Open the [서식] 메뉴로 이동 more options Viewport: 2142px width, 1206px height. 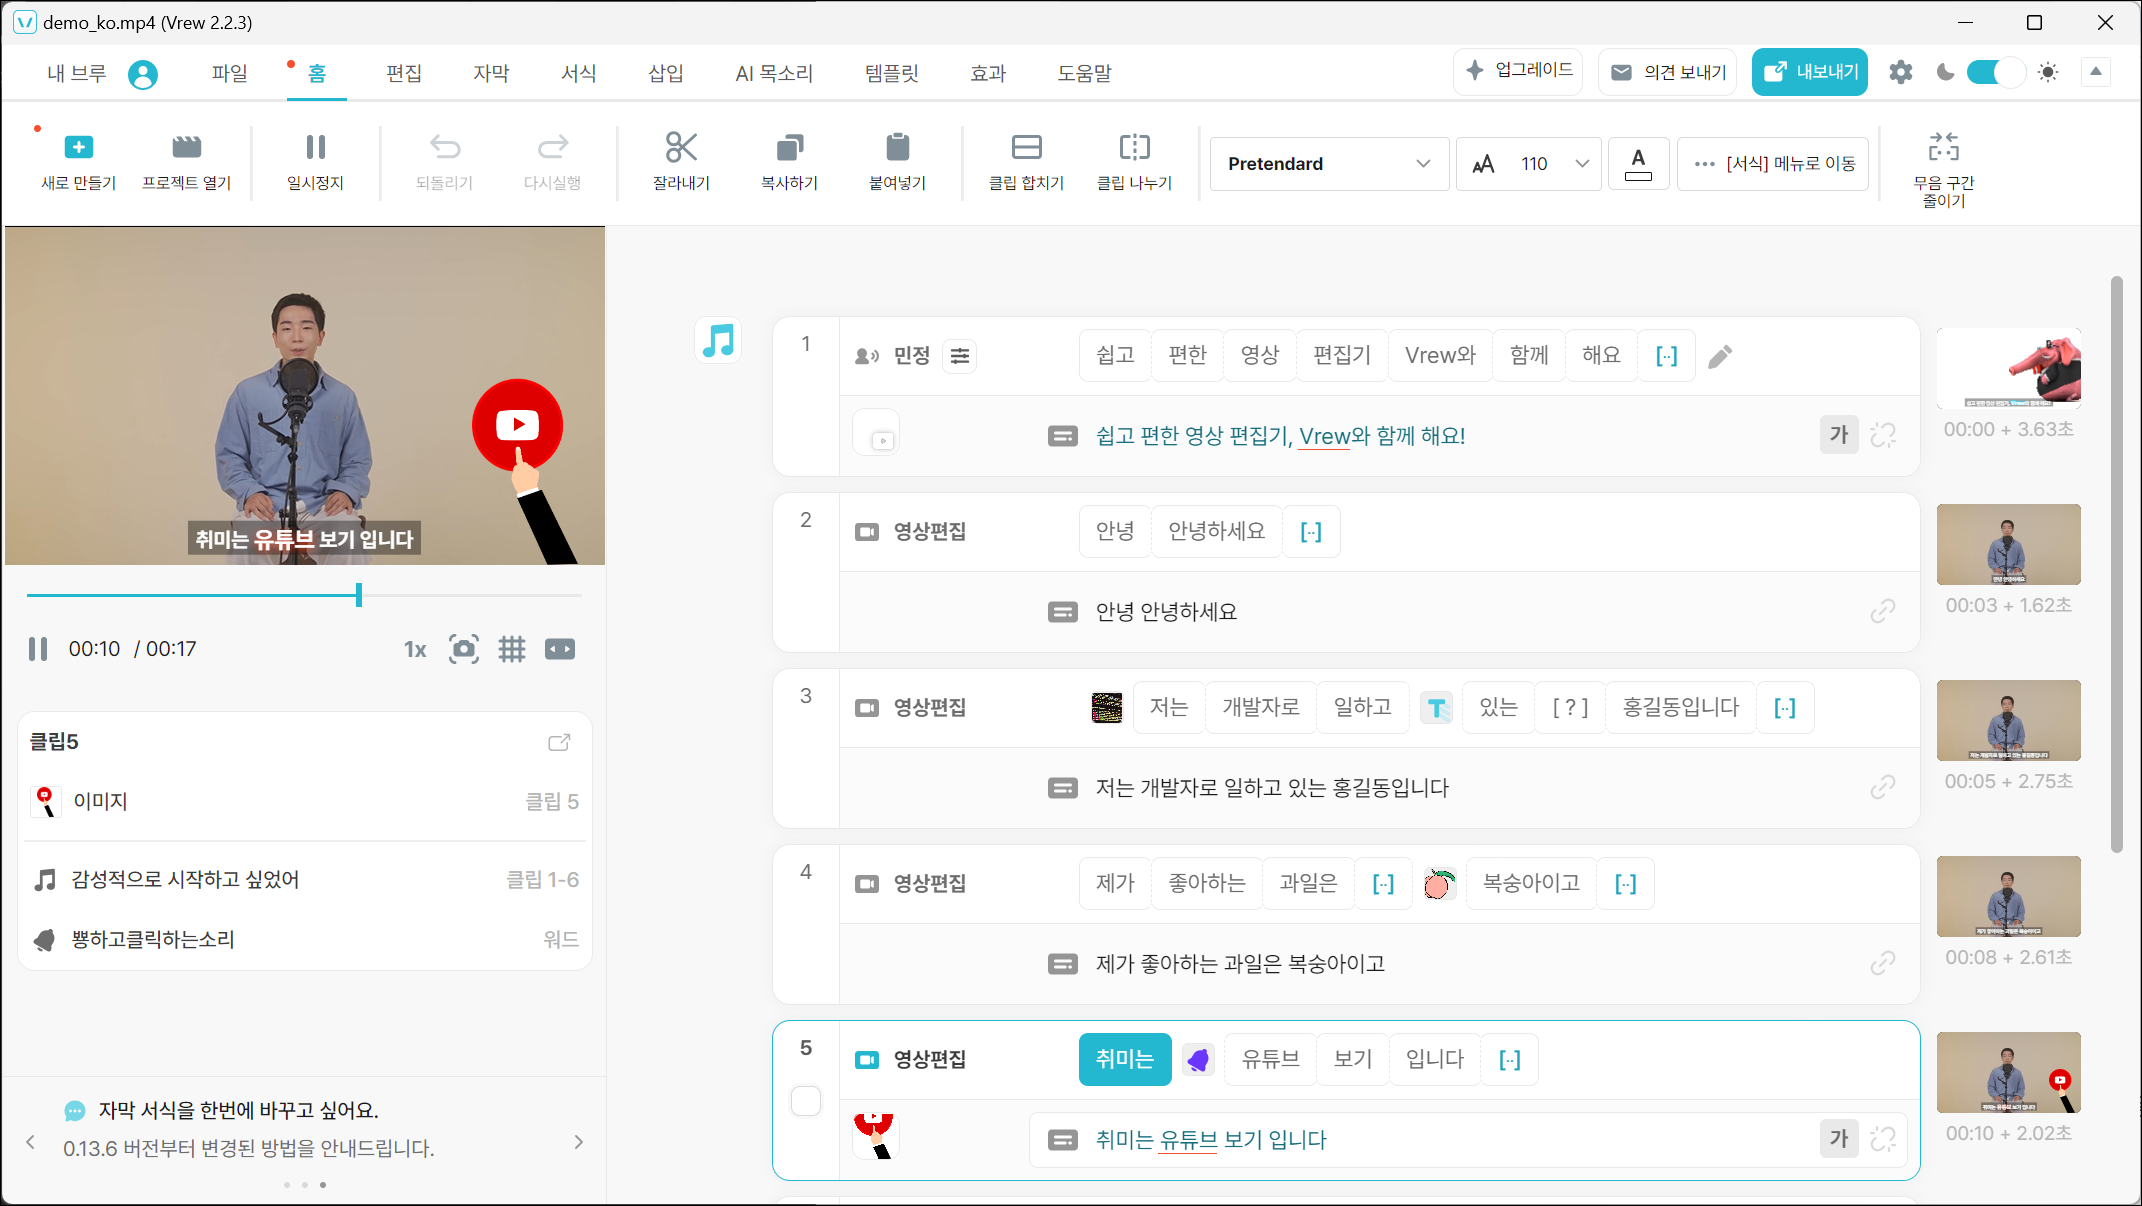pos(1773,163)
